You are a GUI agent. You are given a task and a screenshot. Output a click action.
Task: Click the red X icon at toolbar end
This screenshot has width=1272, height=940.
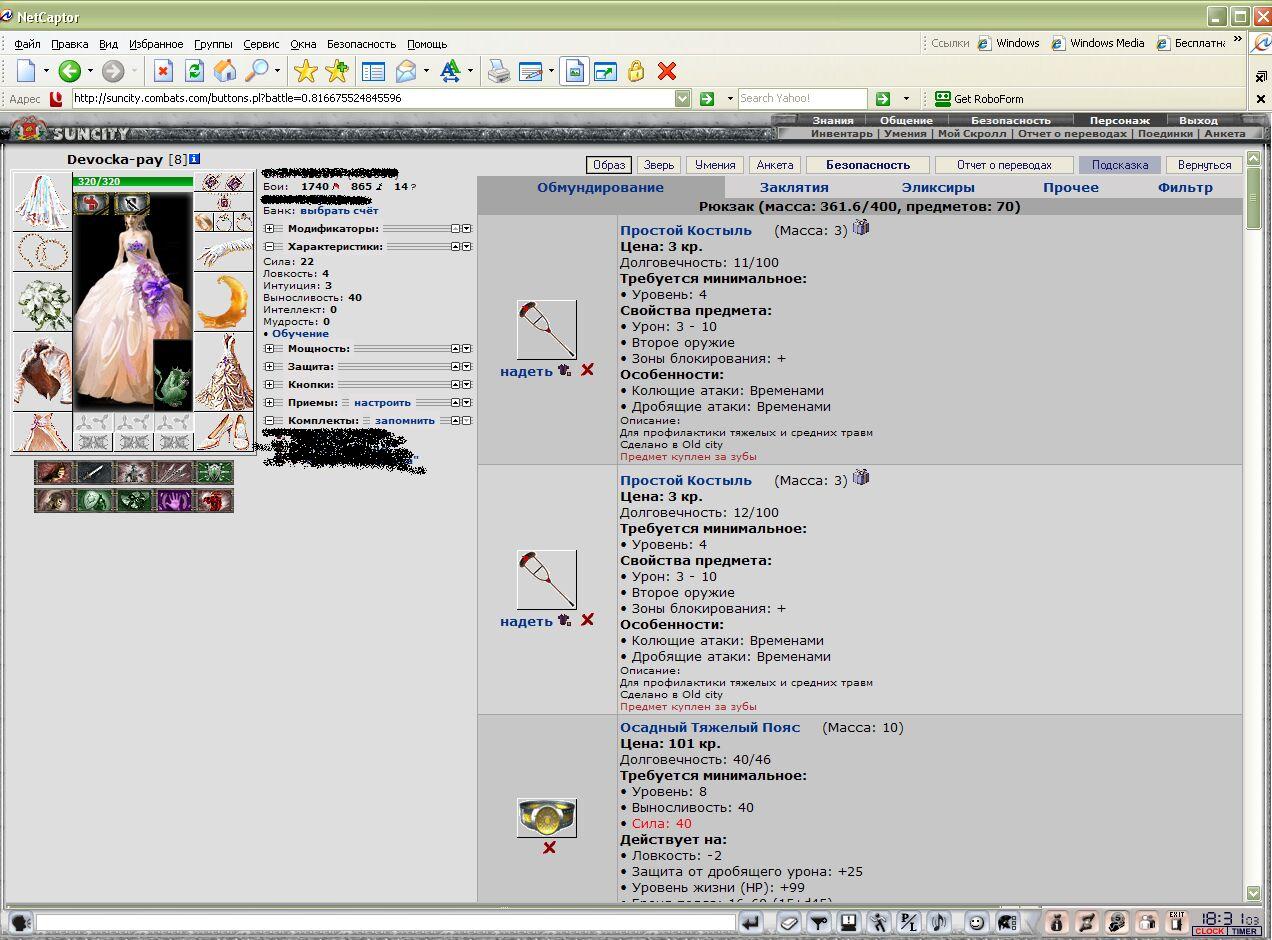click(x=667, y=70)
